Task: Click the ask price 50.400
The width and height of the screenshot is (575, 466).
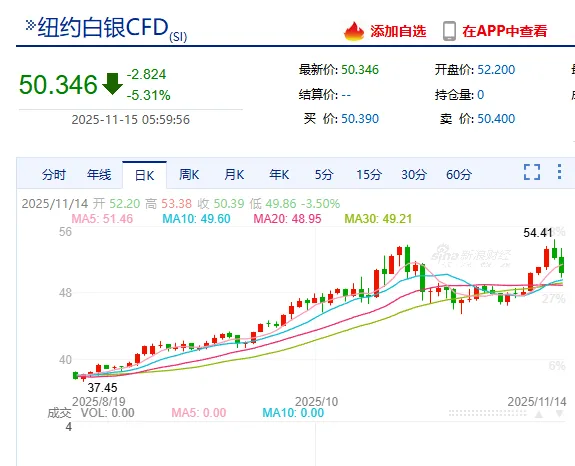Action: click(x=496, y=119)
